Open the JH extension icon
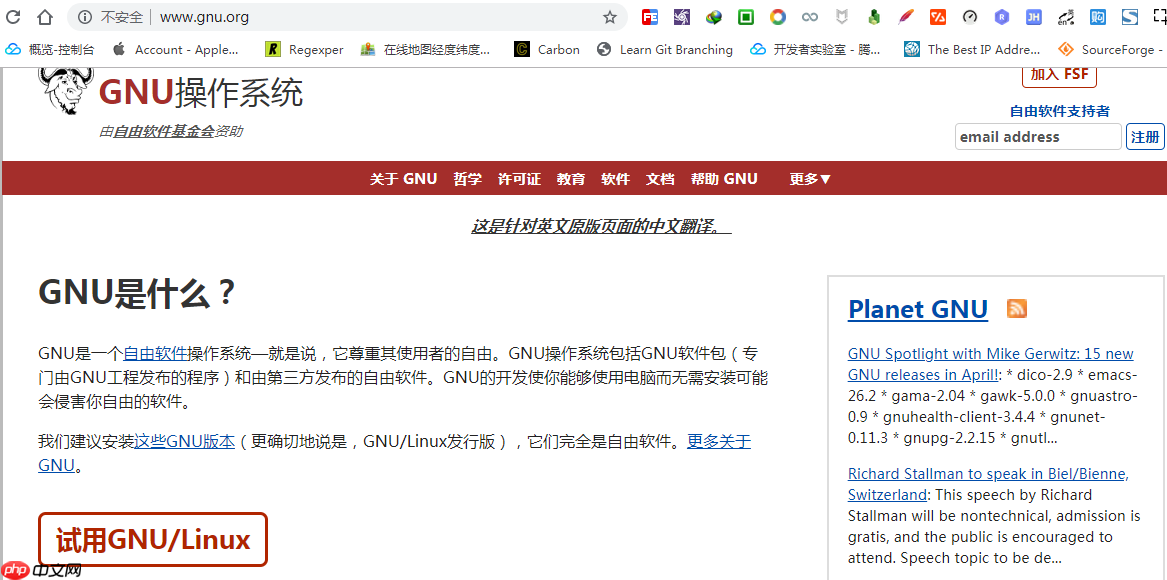Image resolution: width=1167 pixels, height=580 pixels. coord(1034,16)
